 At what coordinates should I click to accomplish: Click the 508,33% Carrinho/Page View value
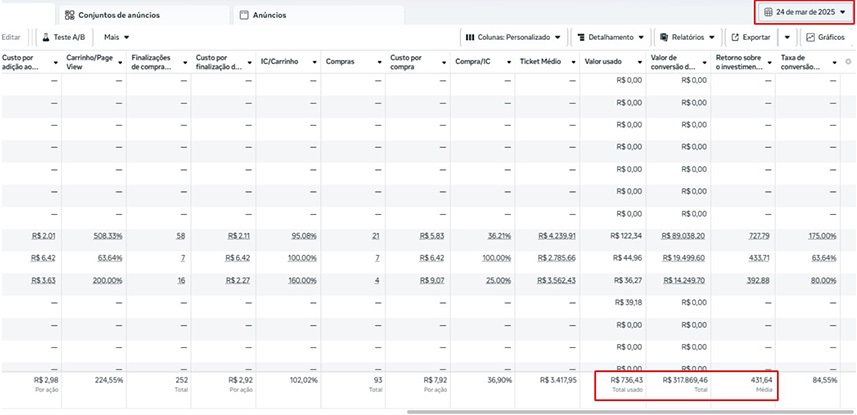107,236
